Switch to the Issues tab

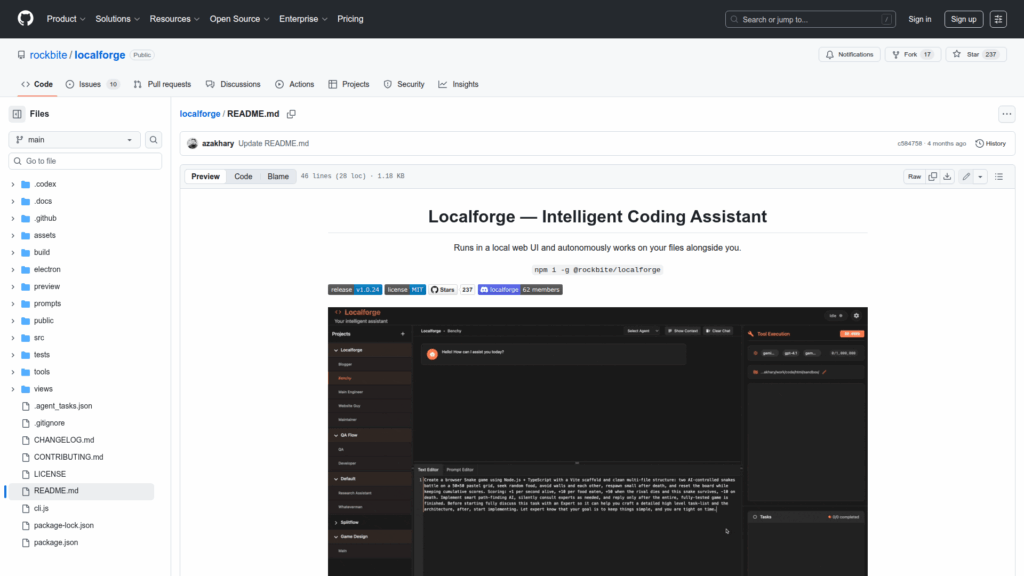click(93, 84)
